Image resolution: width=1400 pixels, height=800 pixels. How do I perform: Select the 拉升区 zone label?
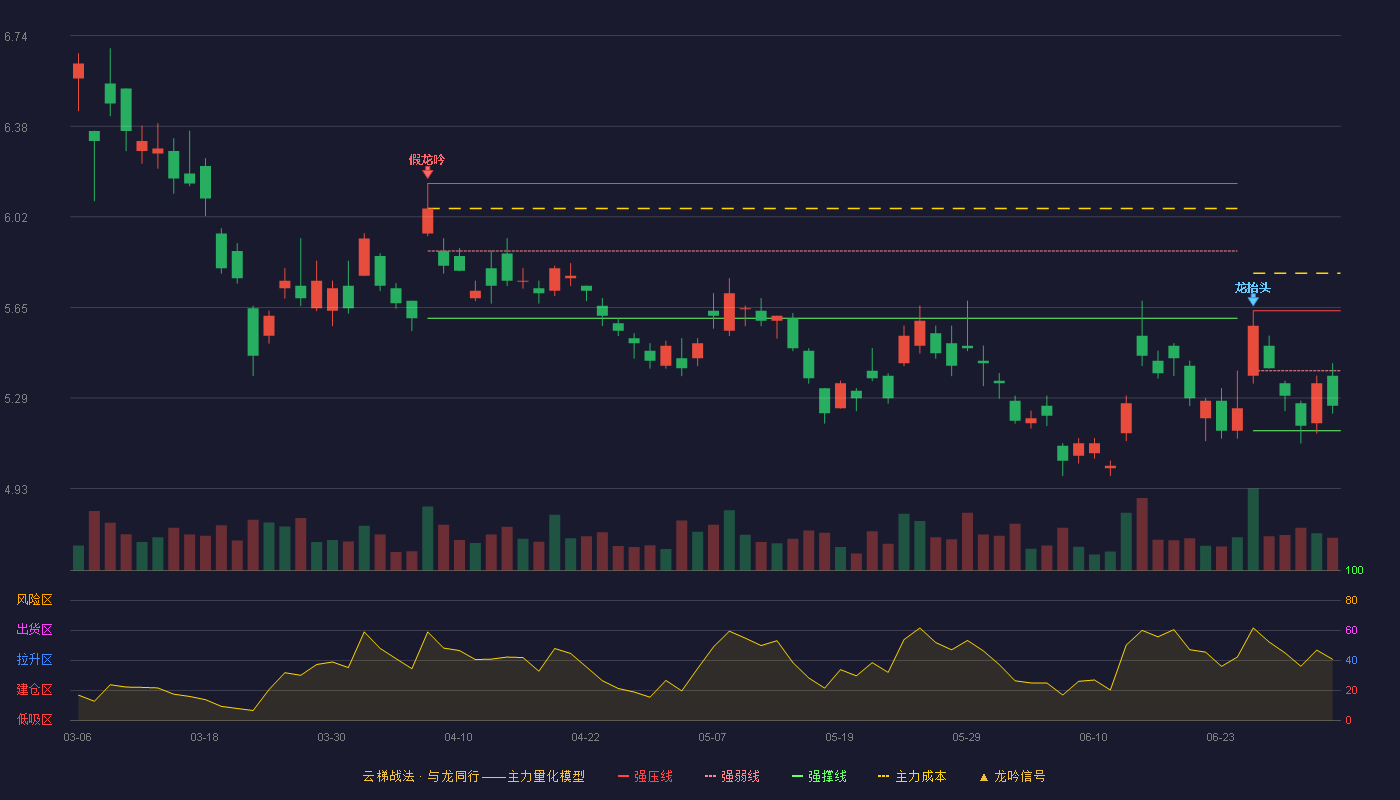coord(34,660)
